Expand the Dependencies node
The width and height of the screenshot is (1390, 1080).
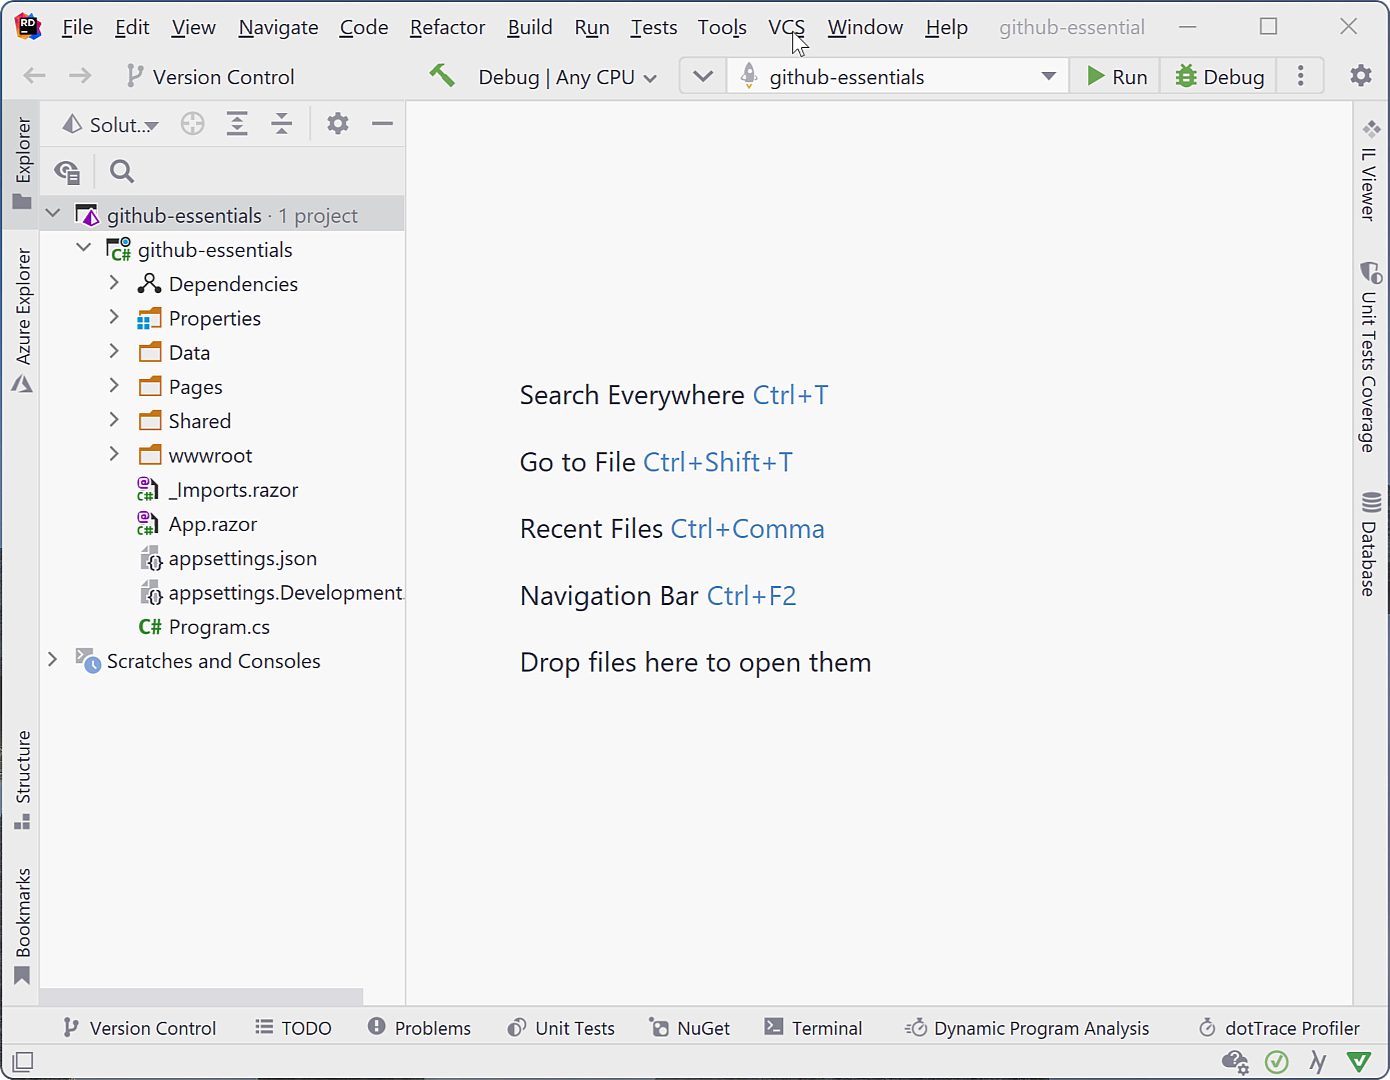coord(114,284)
